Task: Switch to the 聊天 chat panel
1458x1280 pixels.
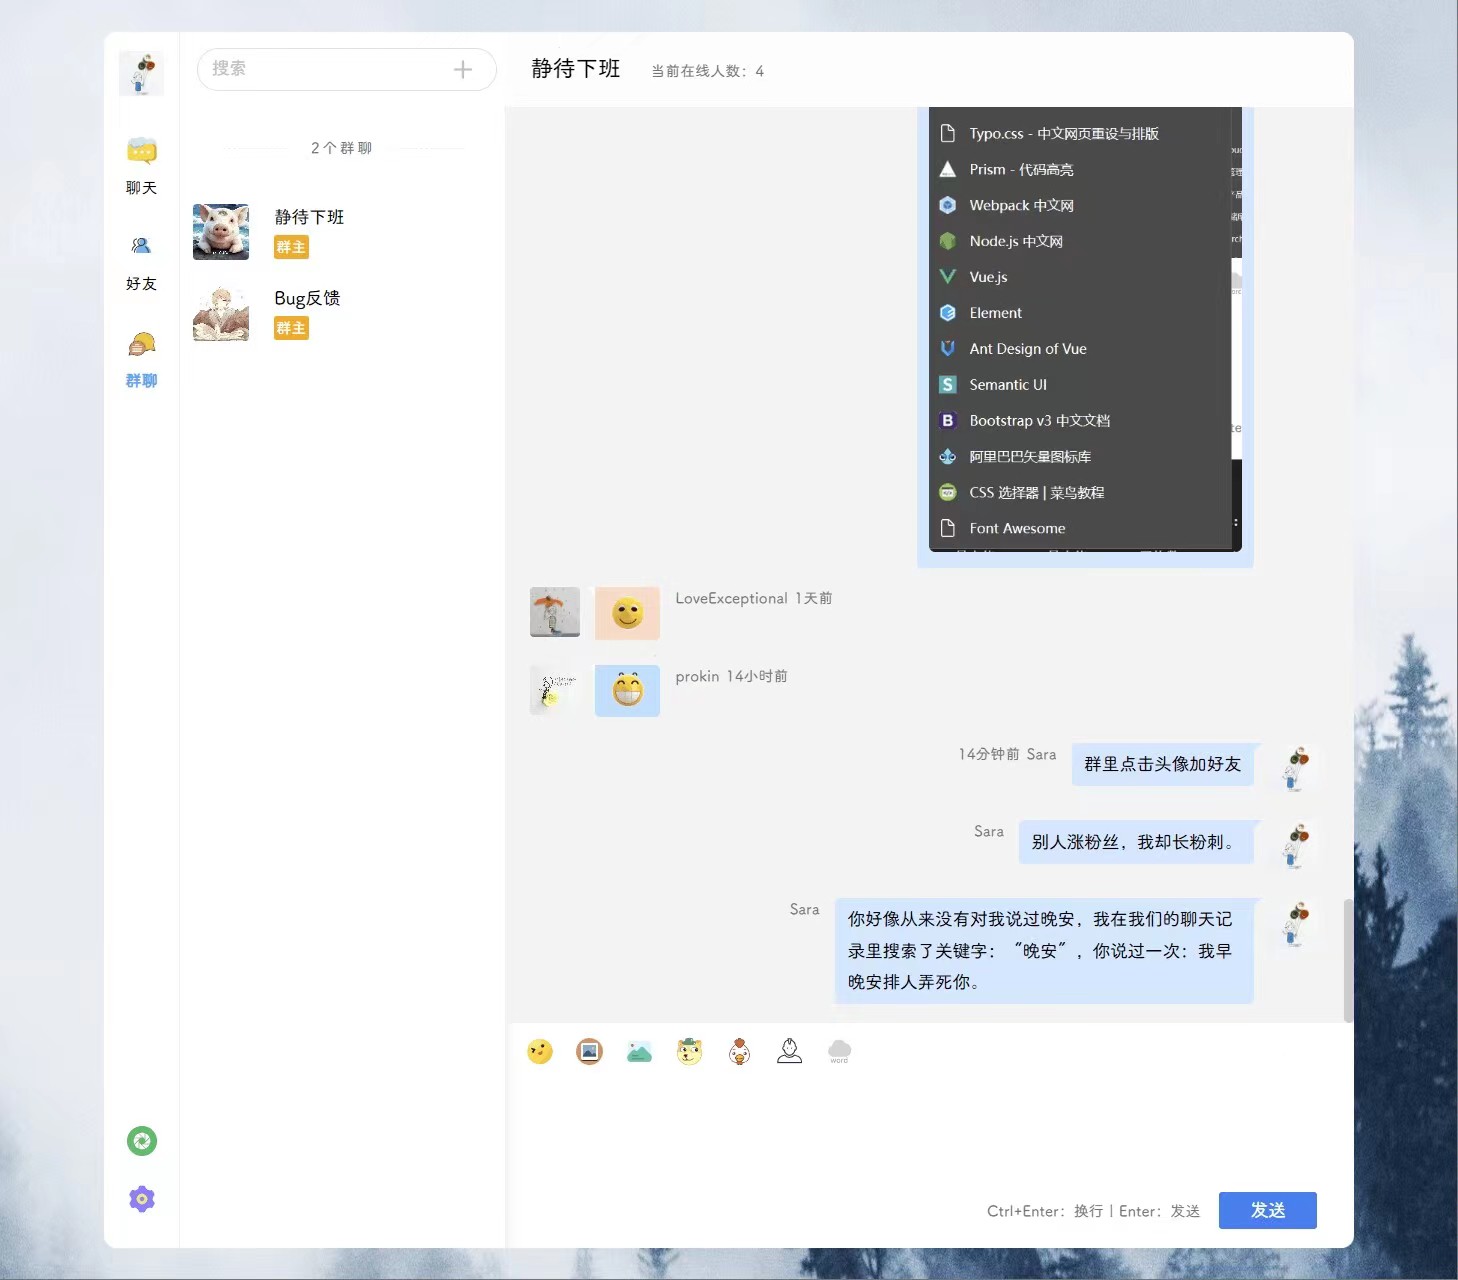Action: click(141, 162)
